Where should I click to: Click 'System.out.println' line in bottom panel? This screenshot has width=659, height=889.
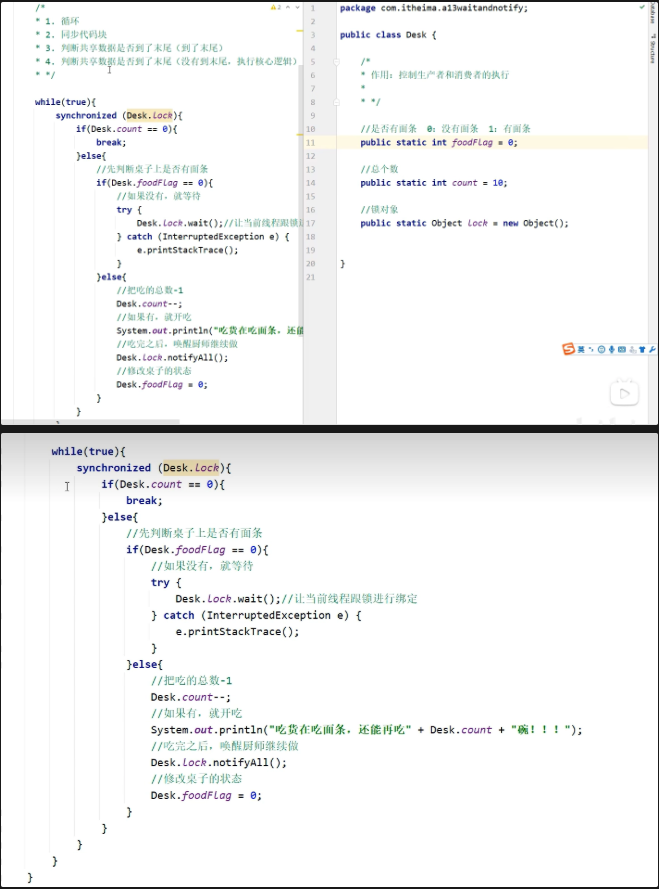coord(366,730)
